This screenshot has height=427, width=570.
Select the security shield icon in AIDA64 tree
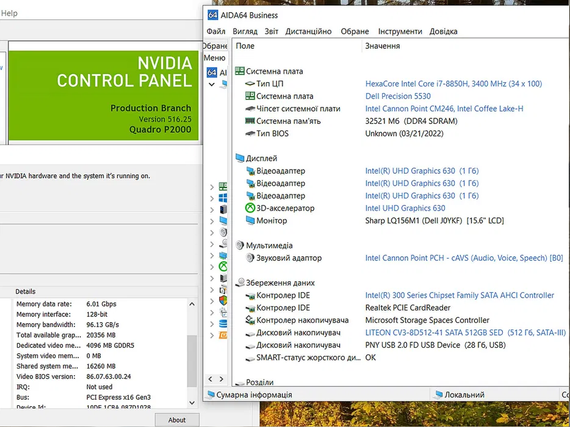pos(223,301)
